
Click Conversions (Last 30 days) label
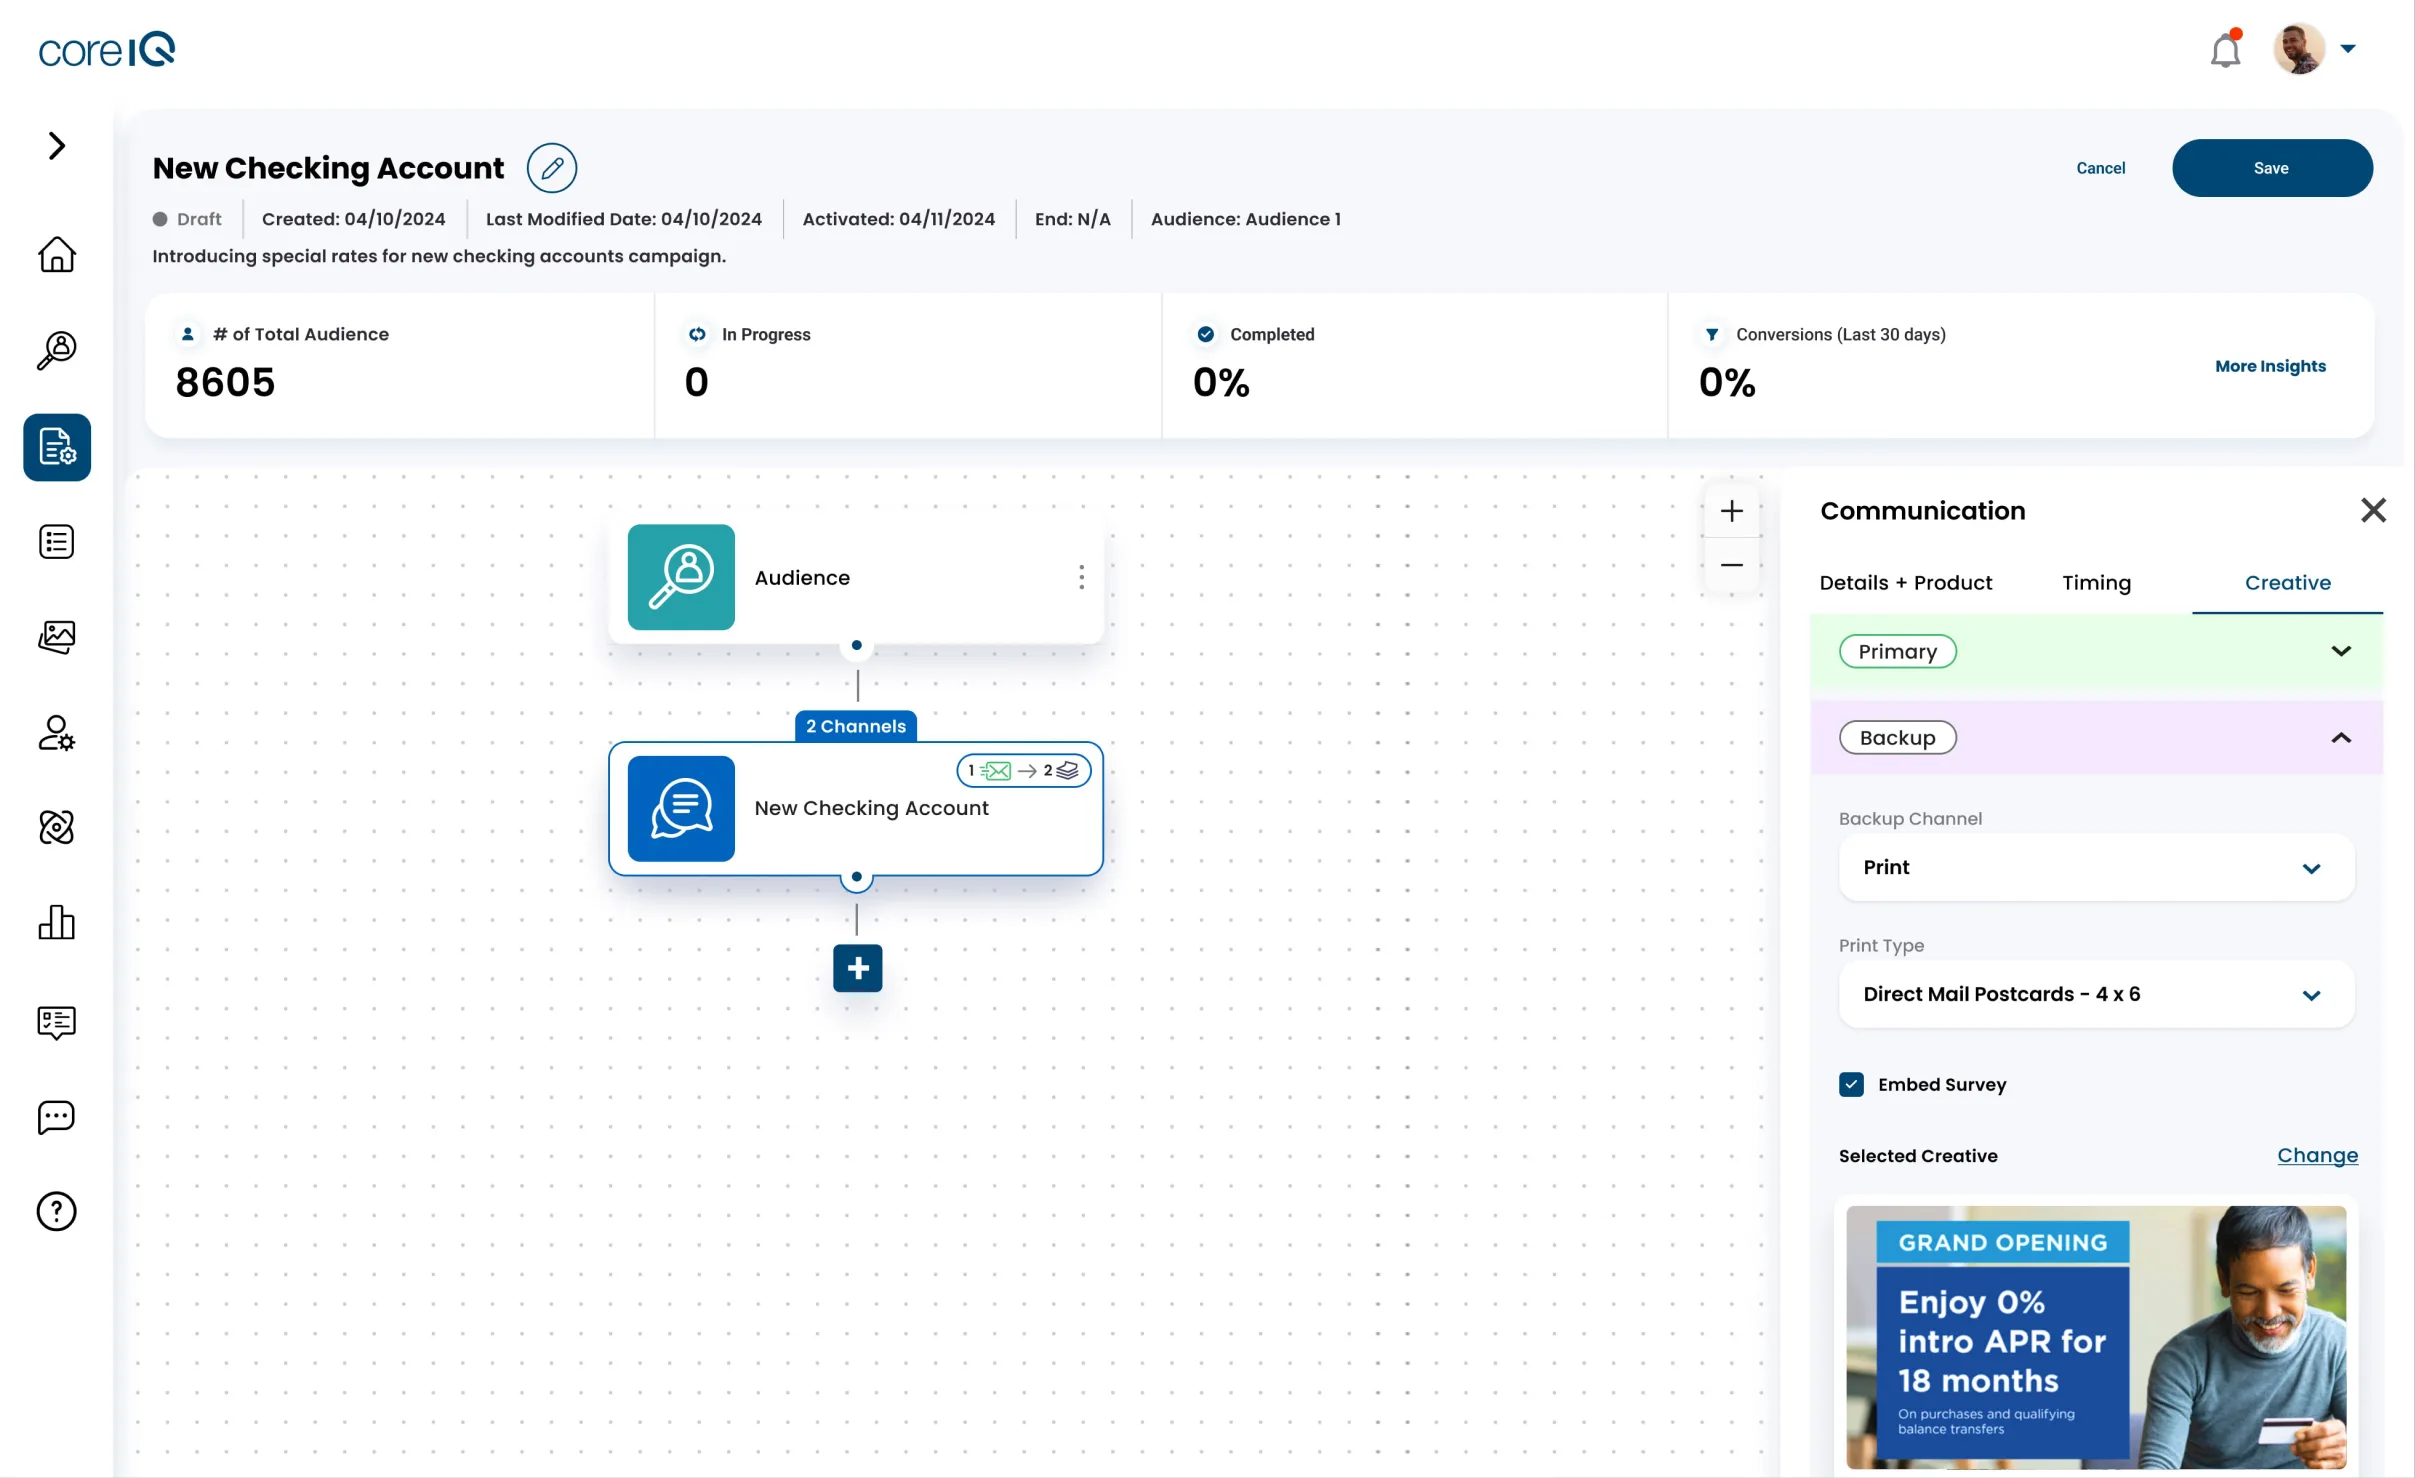click(1841, 335)
